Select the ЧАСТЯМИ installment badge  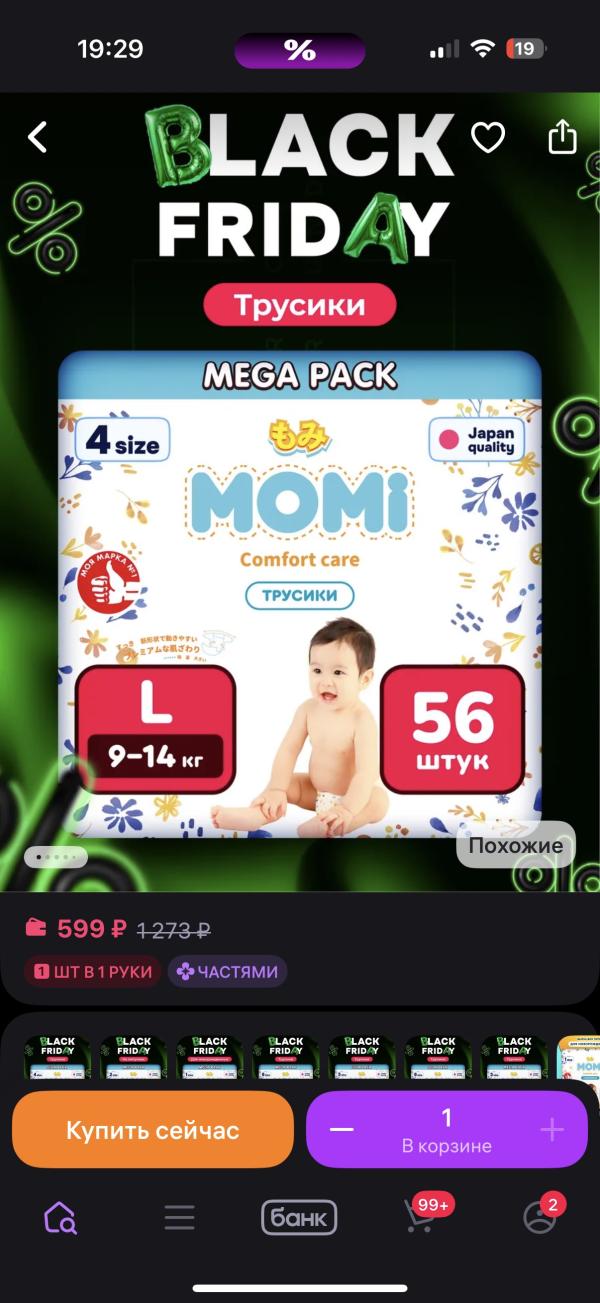pyautogui.click(x=227, y=971)
